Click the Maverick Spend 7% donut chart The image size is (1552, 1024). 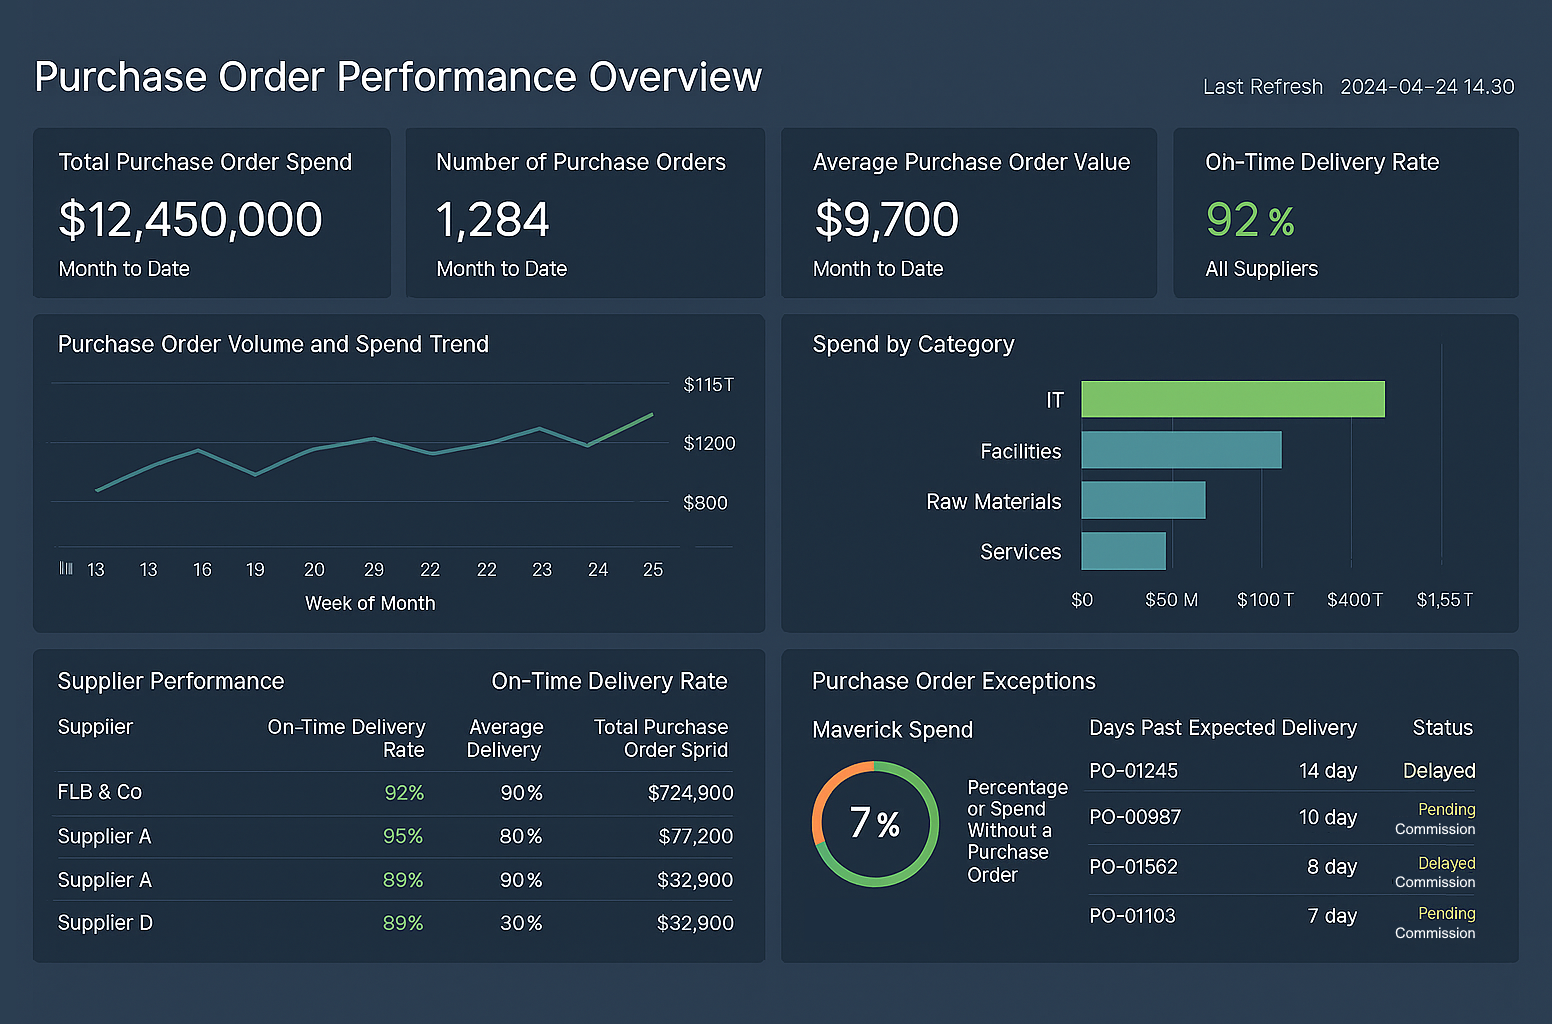pyautogui.click(x=875, y=823)
